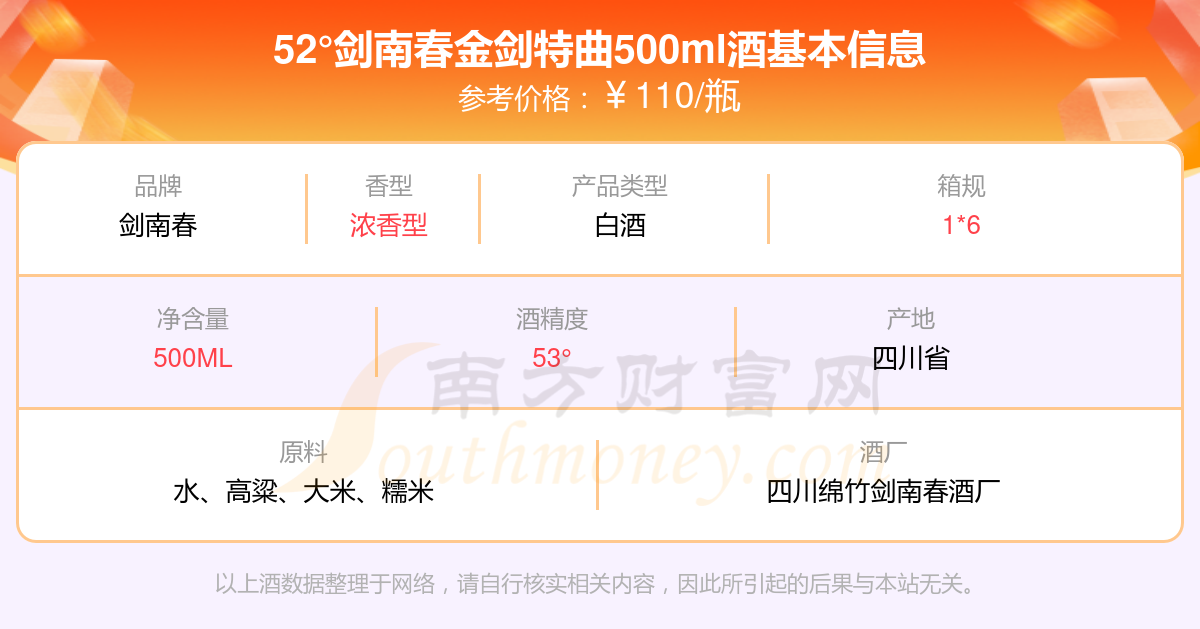
Task: Select the product type value 白酒
Action: [x=620, y=225]
